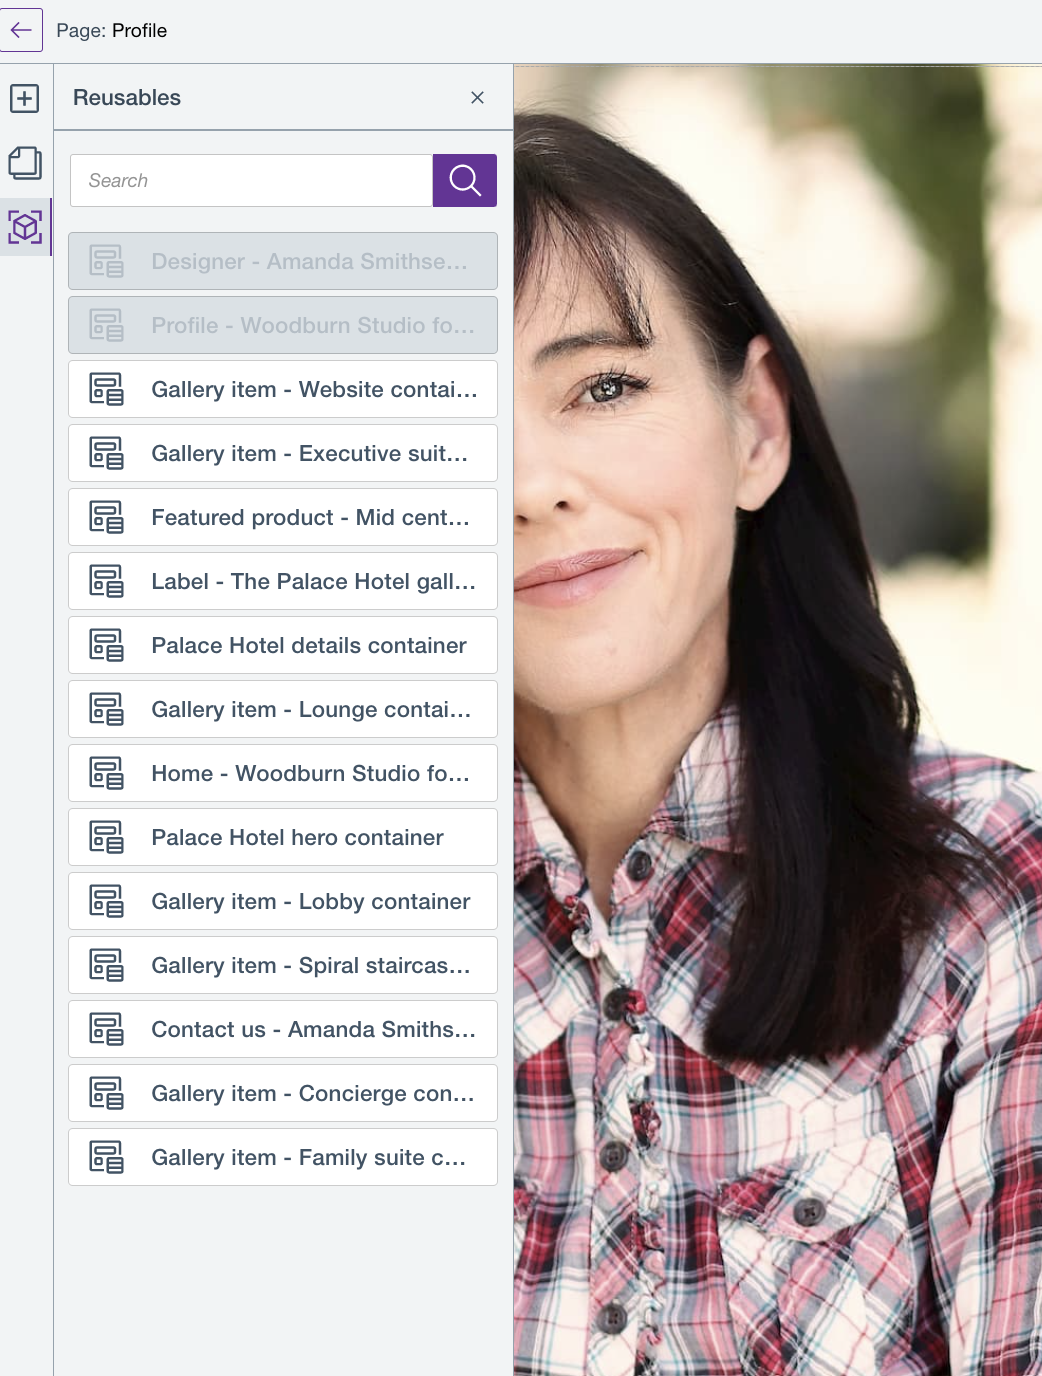This screenshot has height=1376, width=1042.
Task: Select Palace Hotel details container
Action: (x=283, y=645)
